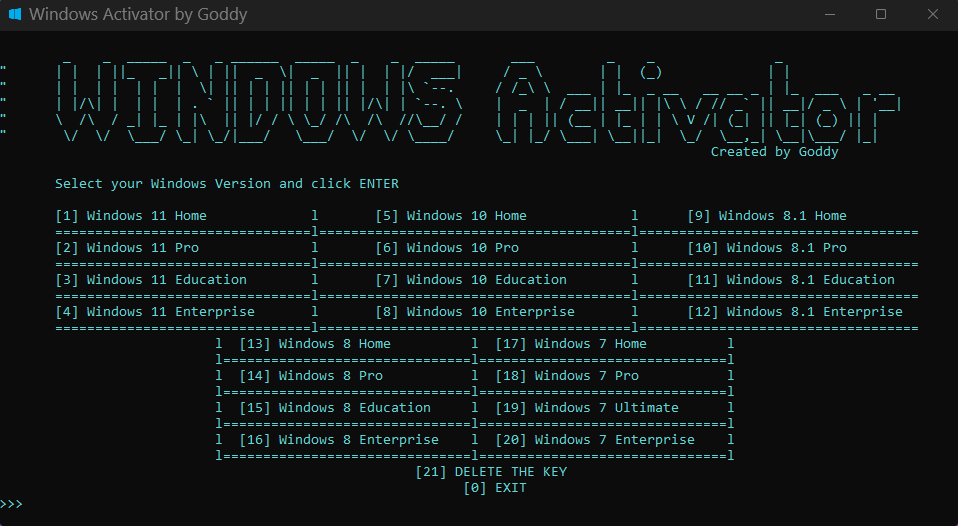
Task: Click '[19] Windows 7 Ultimate' entry
Action: 587,407
